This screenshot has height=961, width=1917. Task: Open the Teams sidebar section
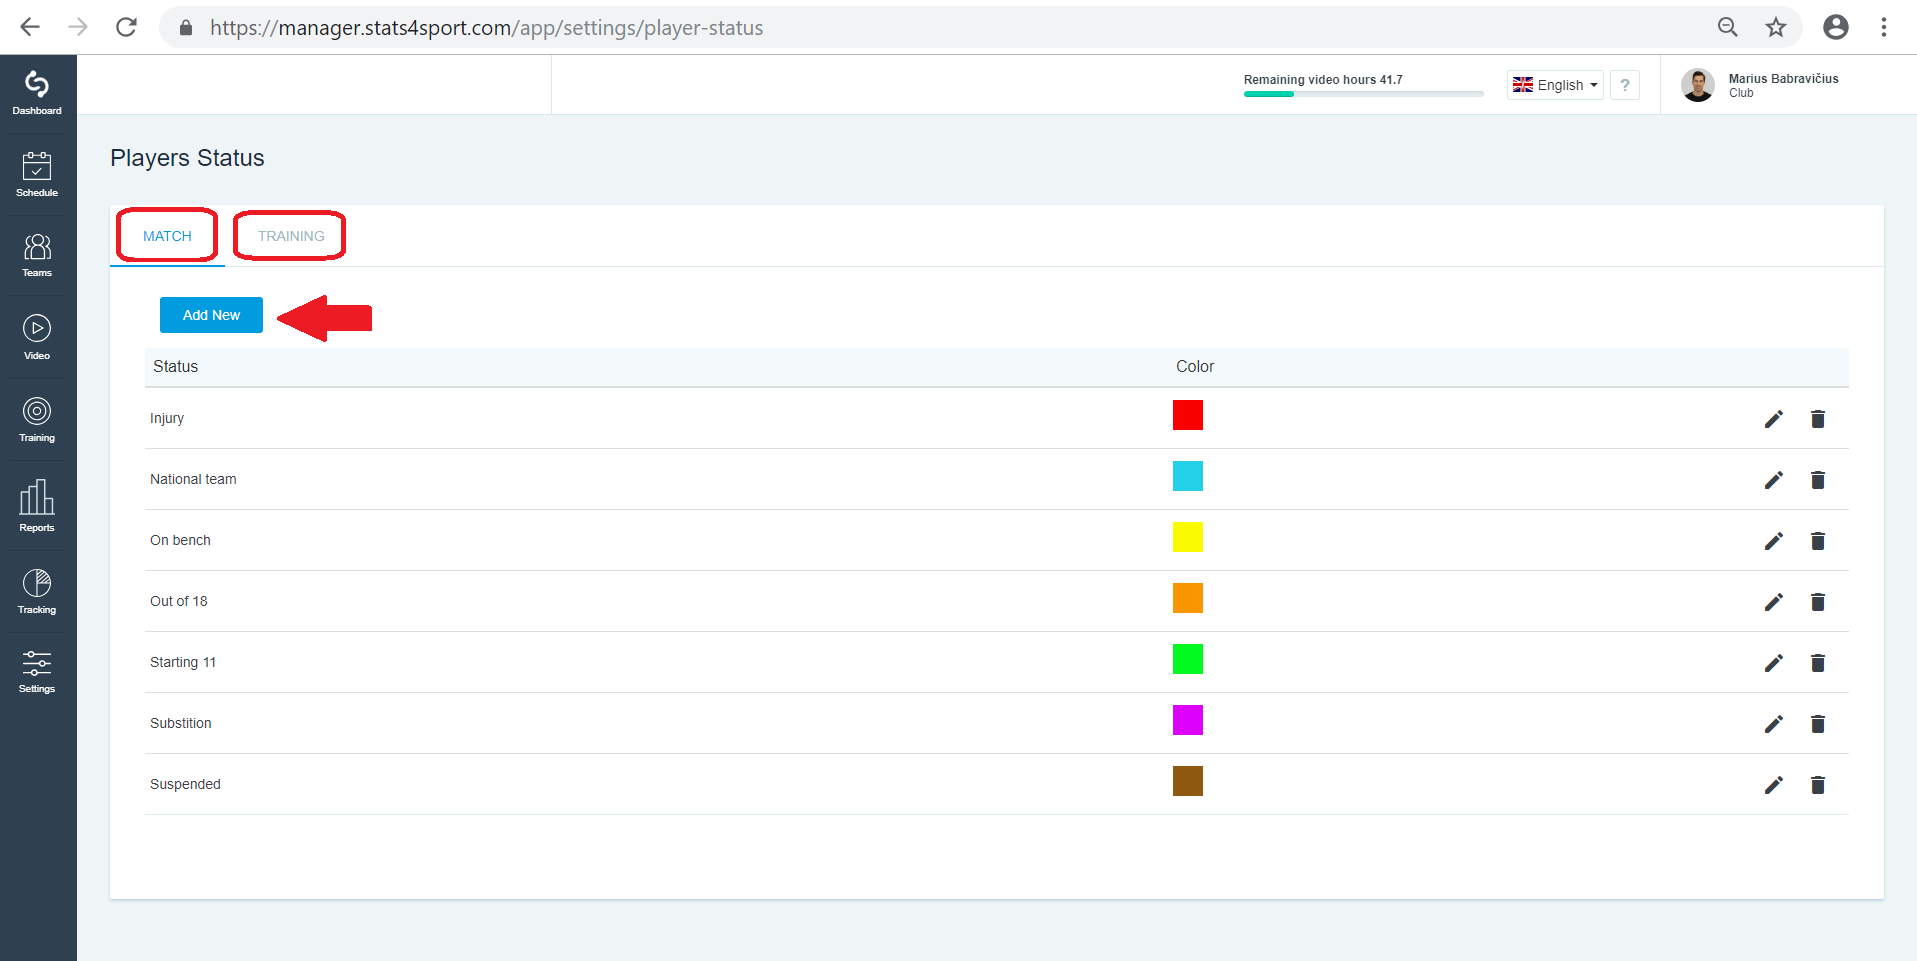[x=37, y=255]
